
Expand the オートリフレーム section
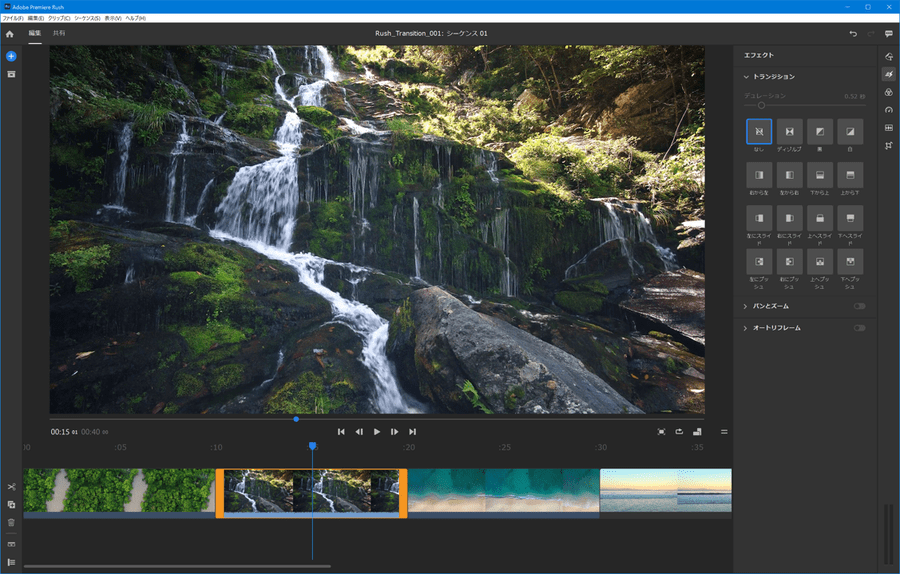click(746, 328)
